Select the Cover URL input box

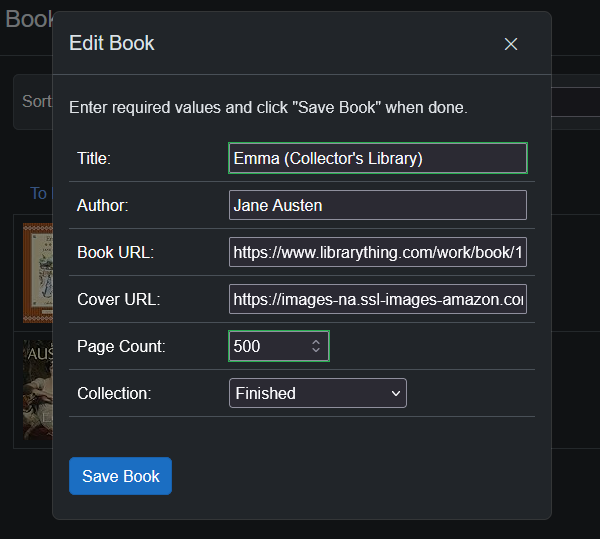377,299
